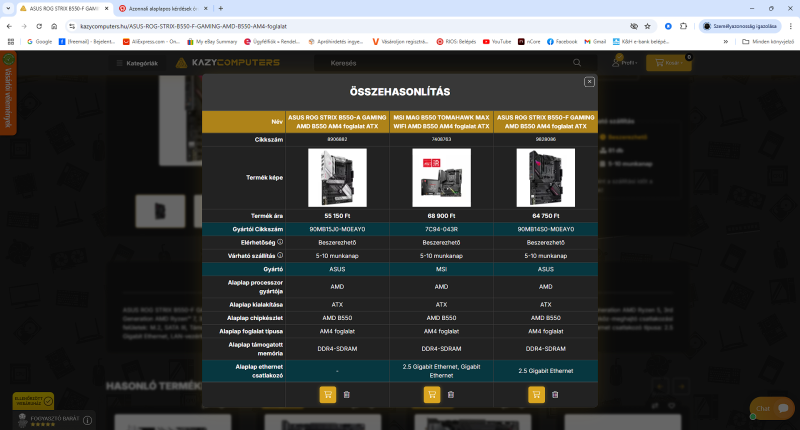Open the tab search dropdown arrow
The height and width of the screenshot is (430, 800).
tap(8, 8)
